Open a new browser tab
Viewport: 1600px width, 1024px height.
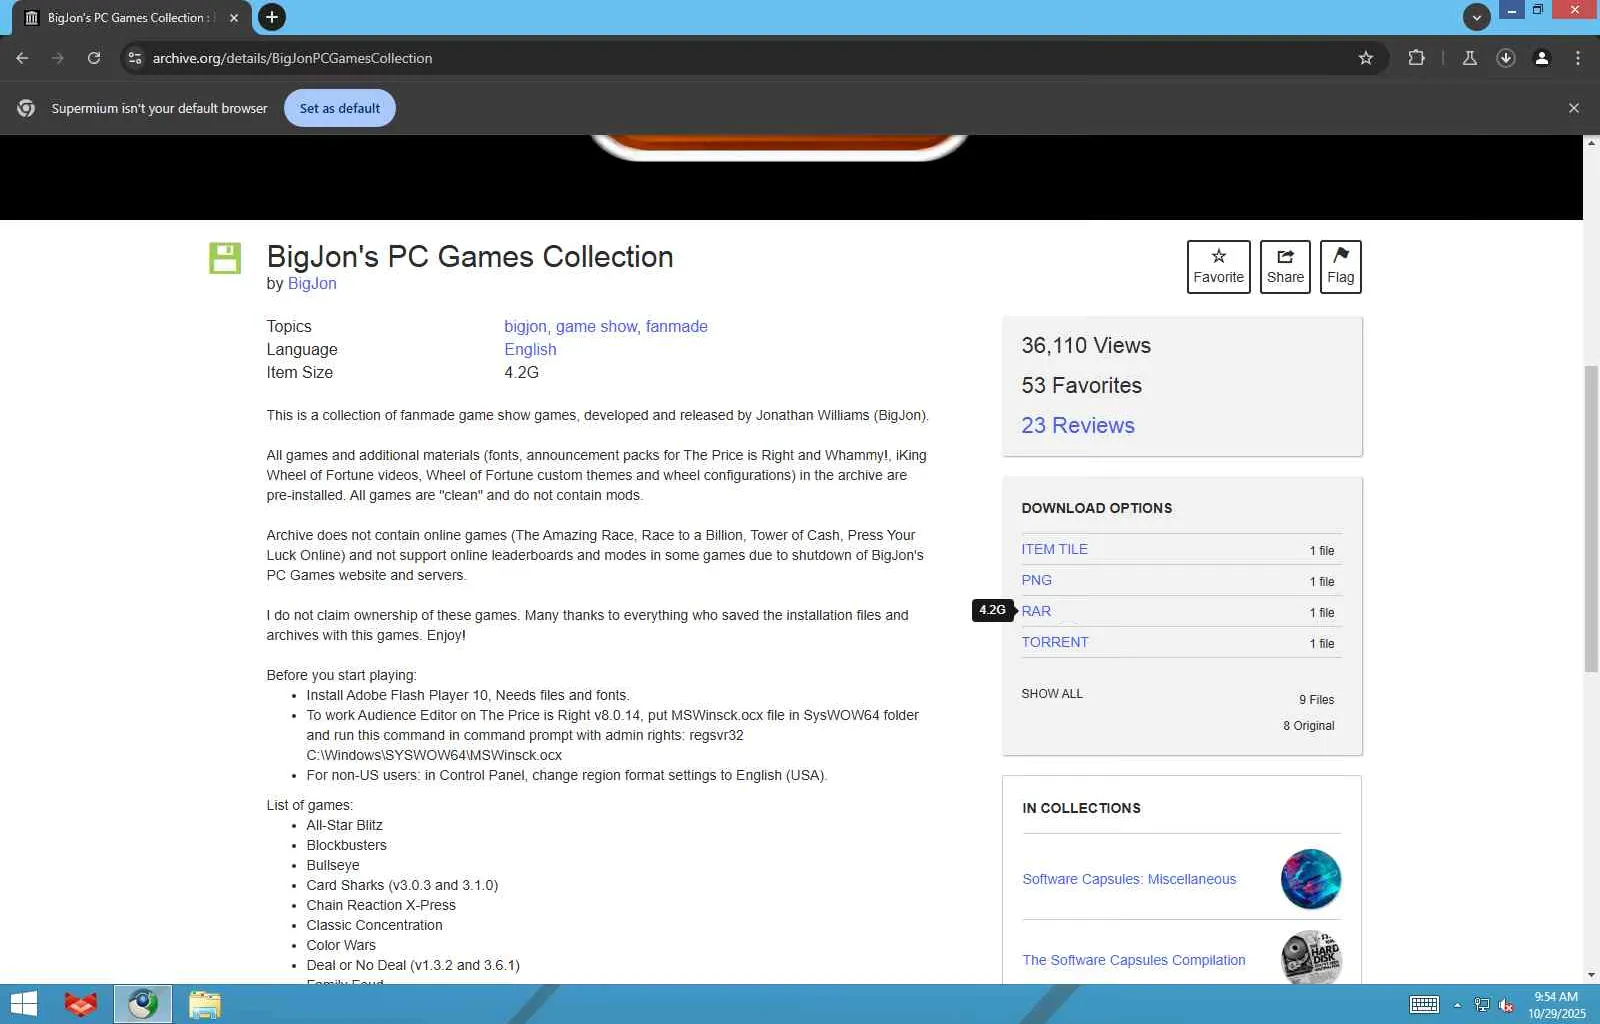[x=271, y=17]
